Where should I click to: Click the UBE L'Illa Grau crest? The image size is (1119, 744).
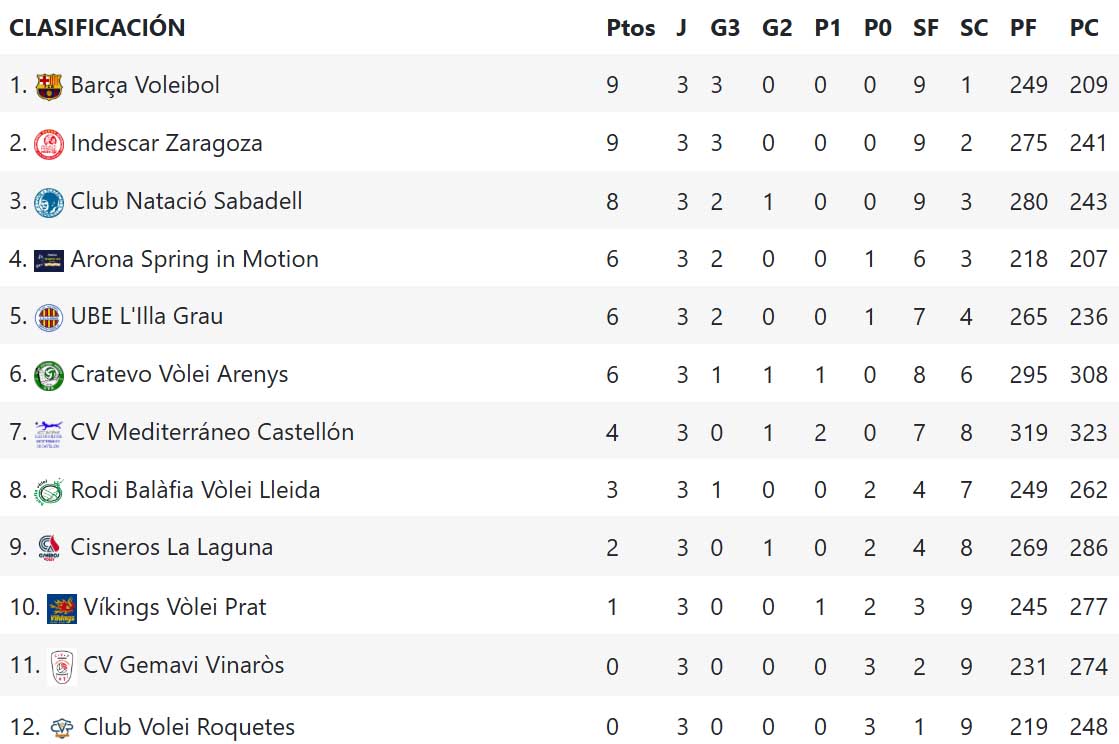(x=48, y=317)
